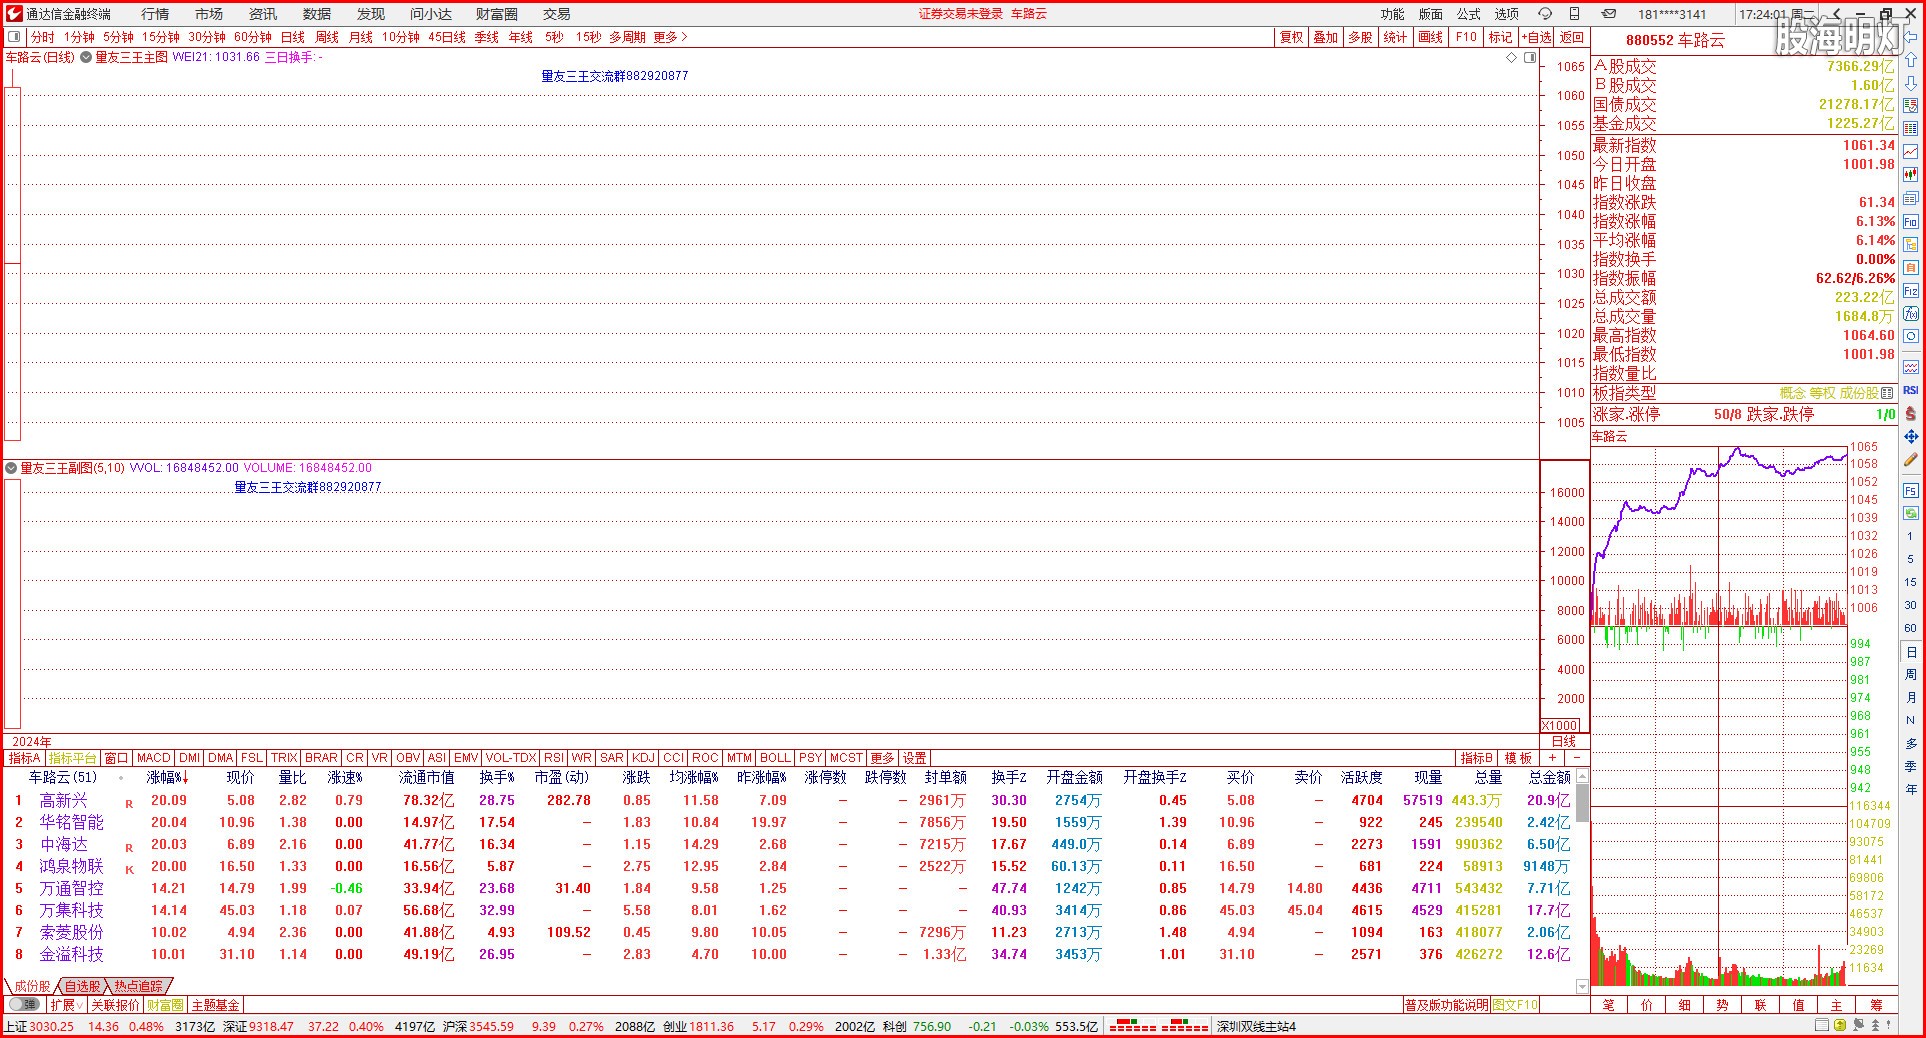This screenshot has height=1038, width=1926.
Task: Click the double up-arrow icon in status bar
Action: [x=1874, y=1026]
